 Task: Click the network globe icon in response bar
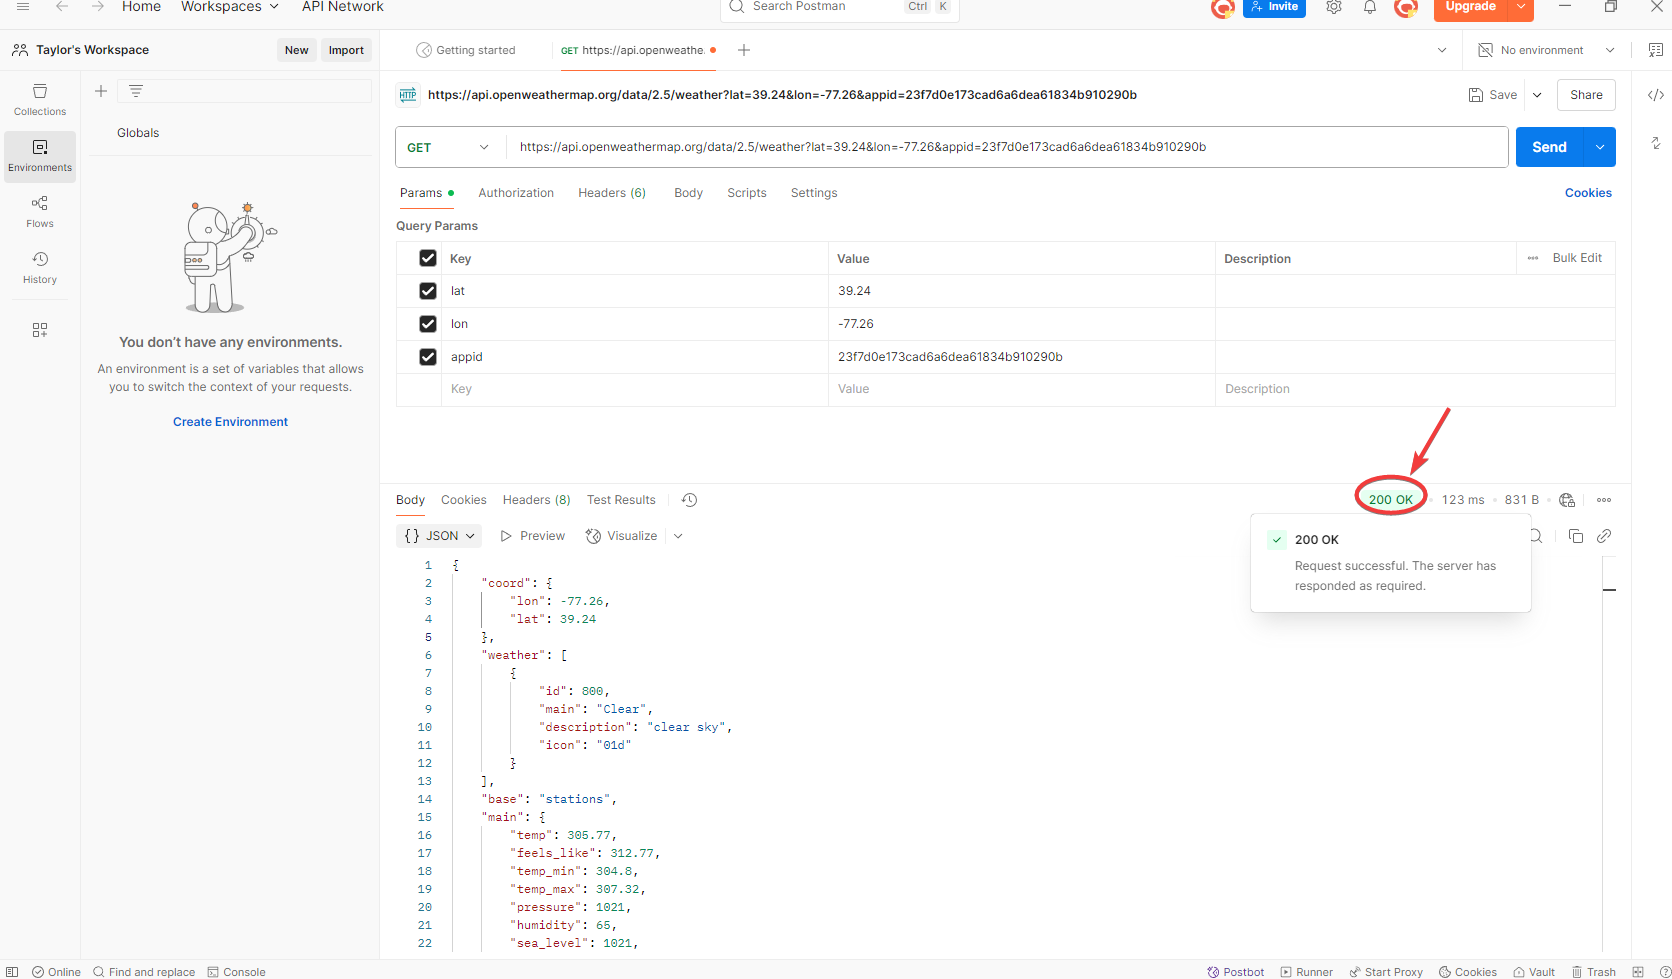(x=1567, y=500)
